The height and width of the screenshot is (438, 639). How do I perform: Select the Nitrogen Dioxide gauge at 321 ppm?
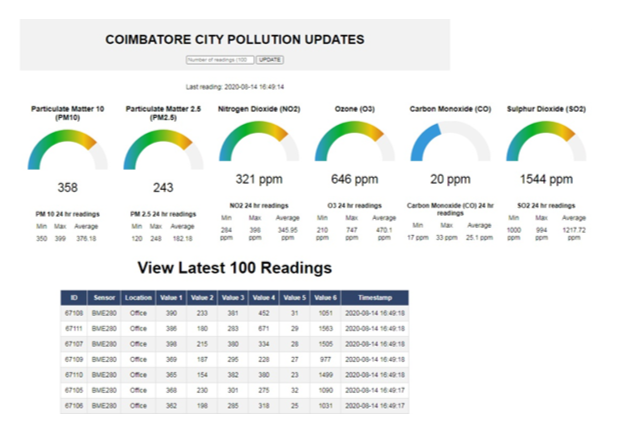[x=259, y=141]
